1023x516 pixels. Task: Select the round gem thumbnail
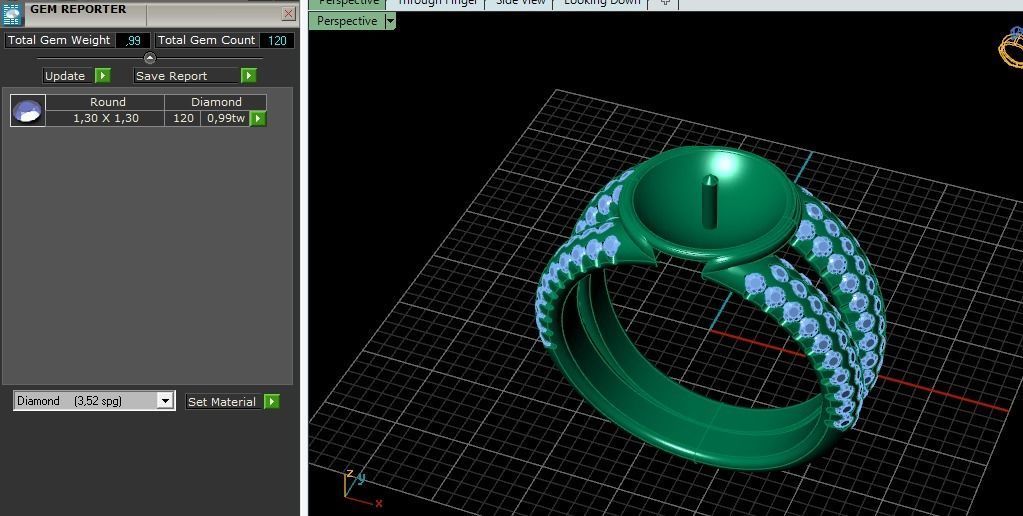(28, 110)
